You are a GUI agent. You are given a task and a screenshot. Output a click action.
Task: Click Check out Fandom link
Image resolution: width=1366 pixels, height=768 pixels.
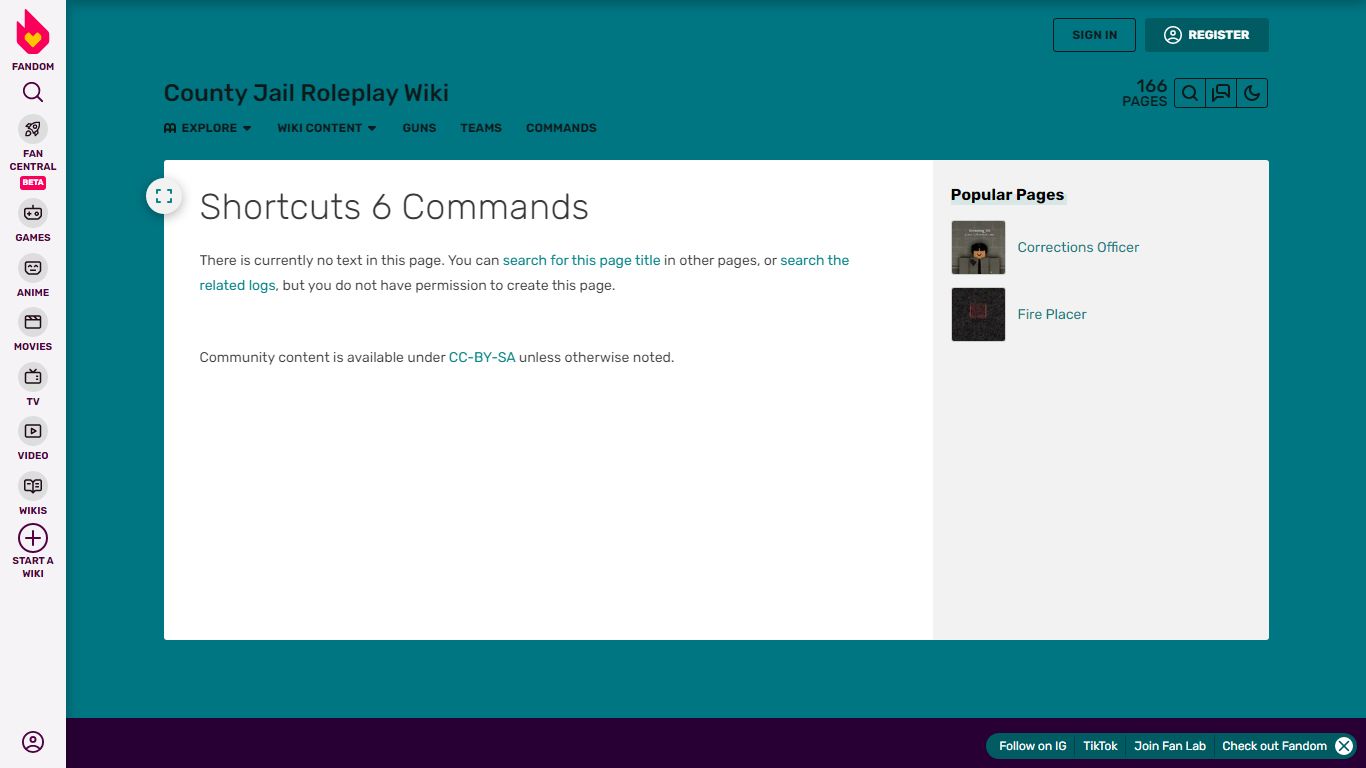(1274, 746)
